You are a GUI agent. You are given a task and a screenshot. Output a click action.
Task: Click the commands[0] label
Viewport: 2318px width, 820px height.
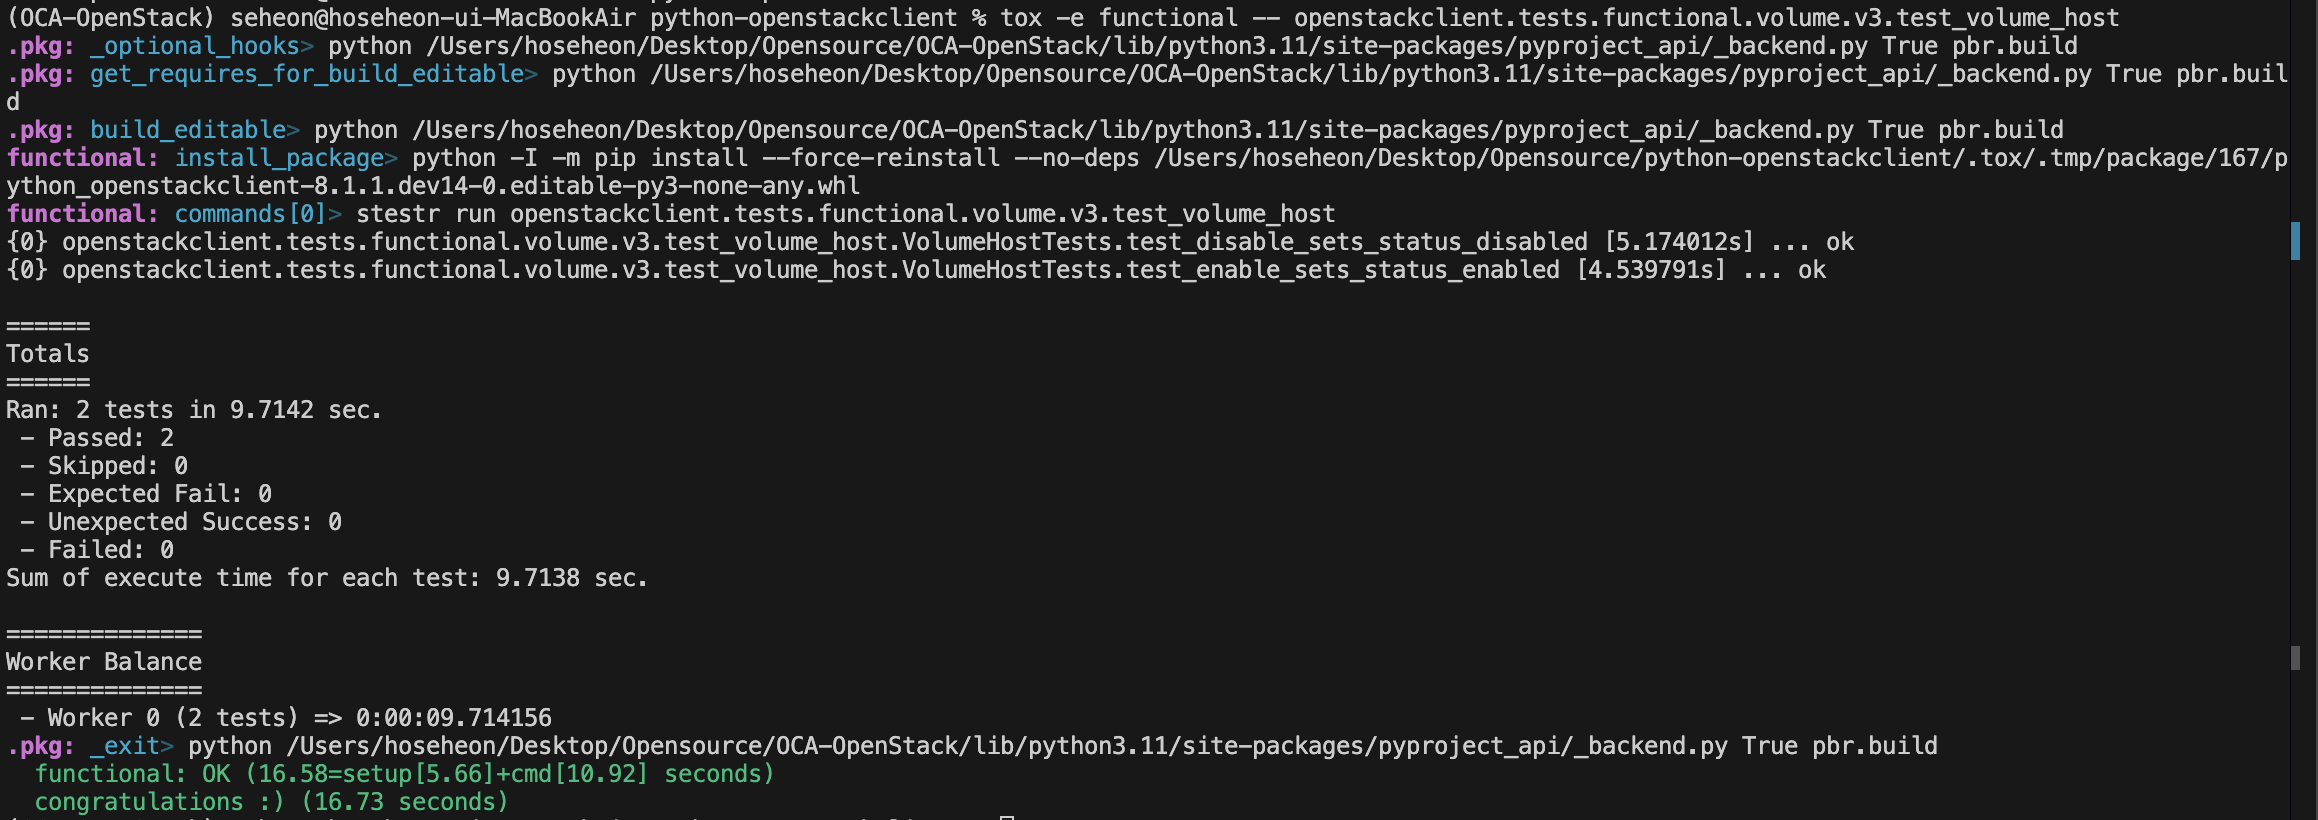pos(250,214)
